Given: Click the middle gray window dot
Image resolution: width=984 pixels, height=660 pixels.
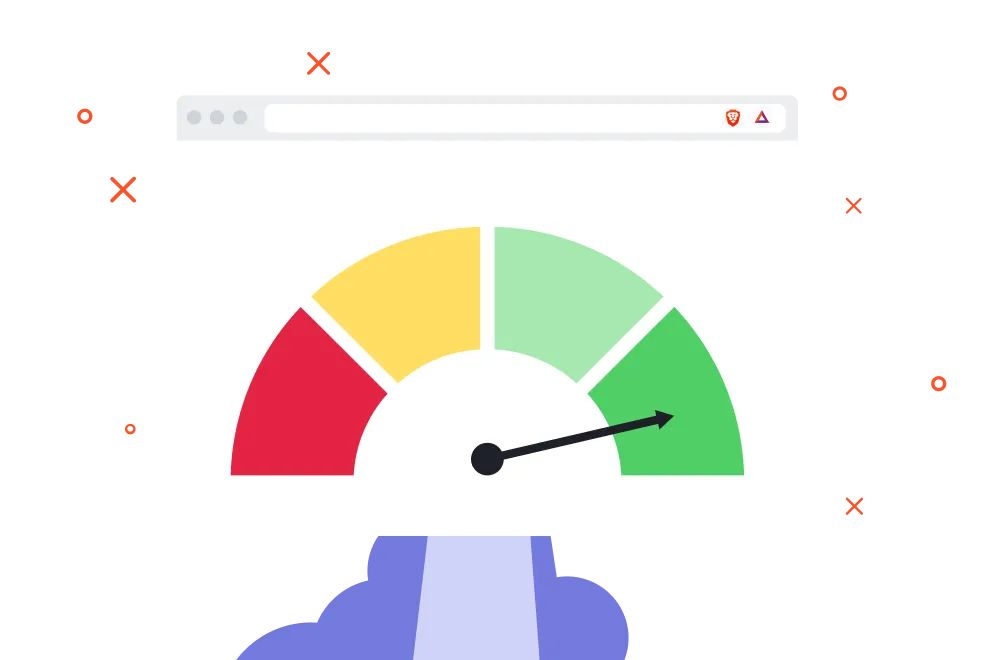Looking at the screenshot, I should point(217,117).
